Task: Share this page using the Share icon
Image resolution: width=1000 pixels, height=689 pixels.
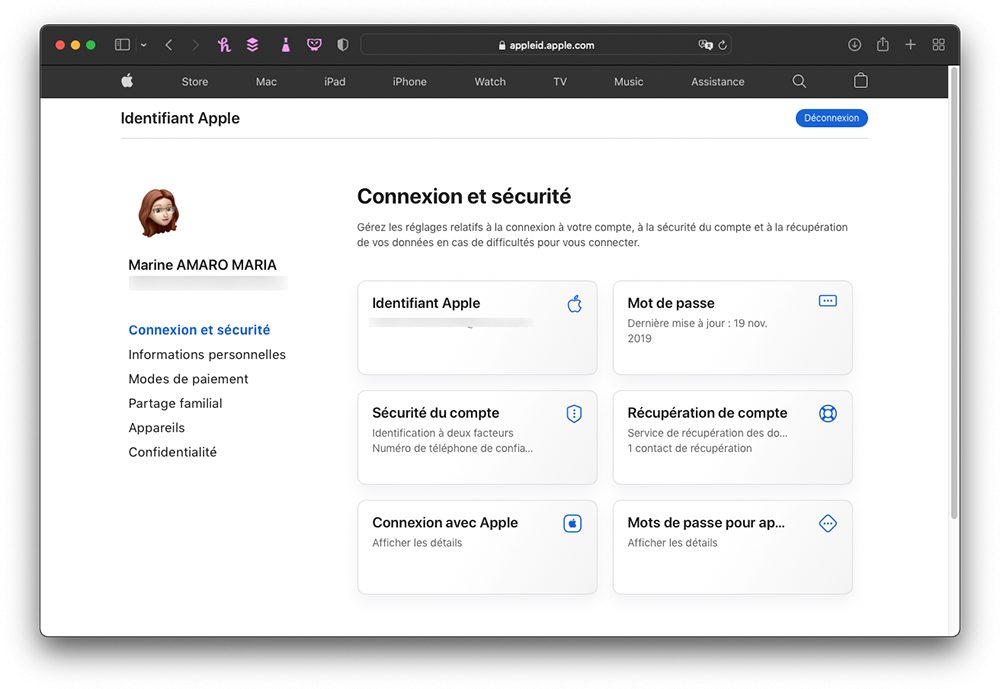Action: pyautogui.click(x=882, y=44)
